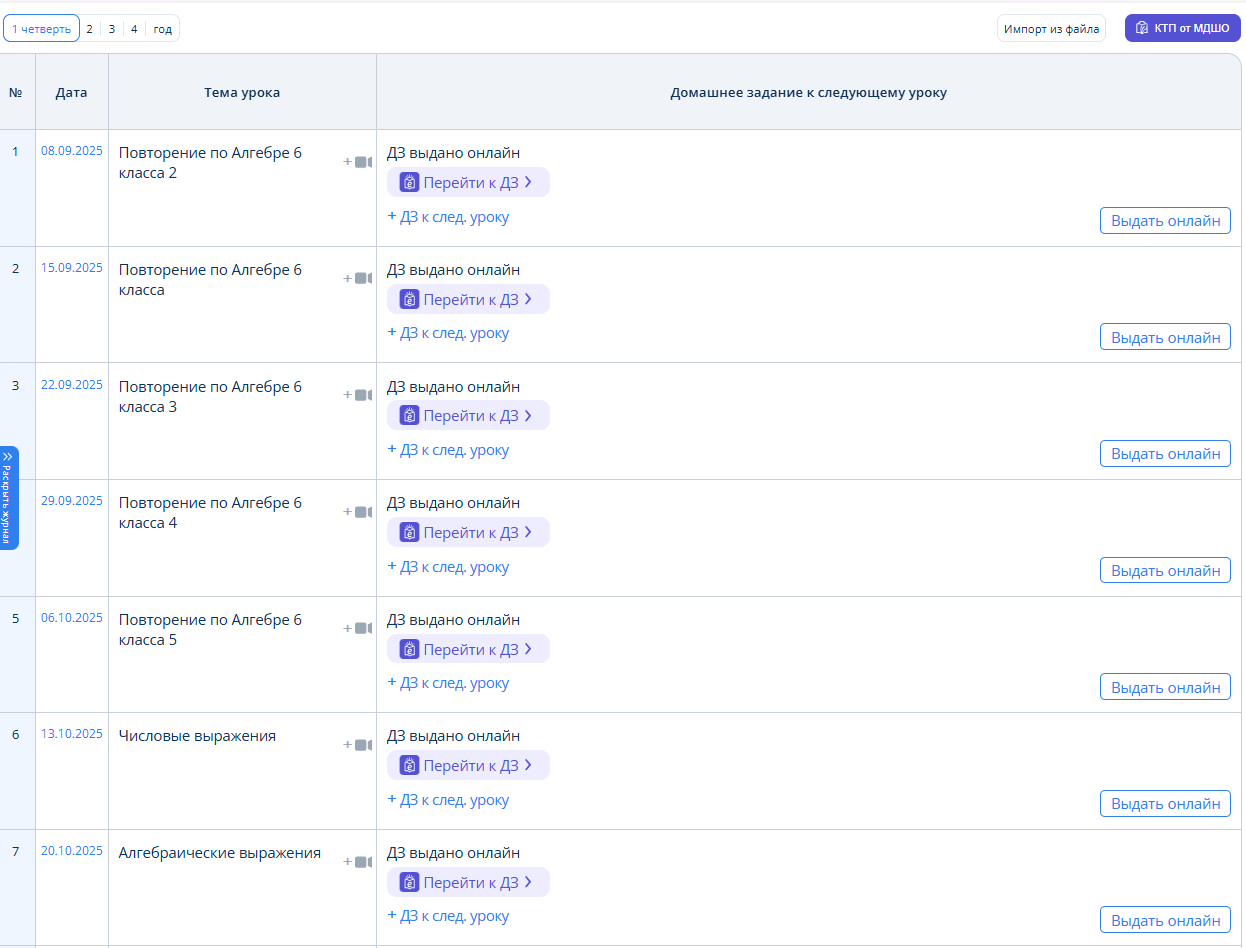The image size is (1246, 948).
Task: Add ДЗ к след. уроку for lesson 2
Action: [x=448, y=333]
